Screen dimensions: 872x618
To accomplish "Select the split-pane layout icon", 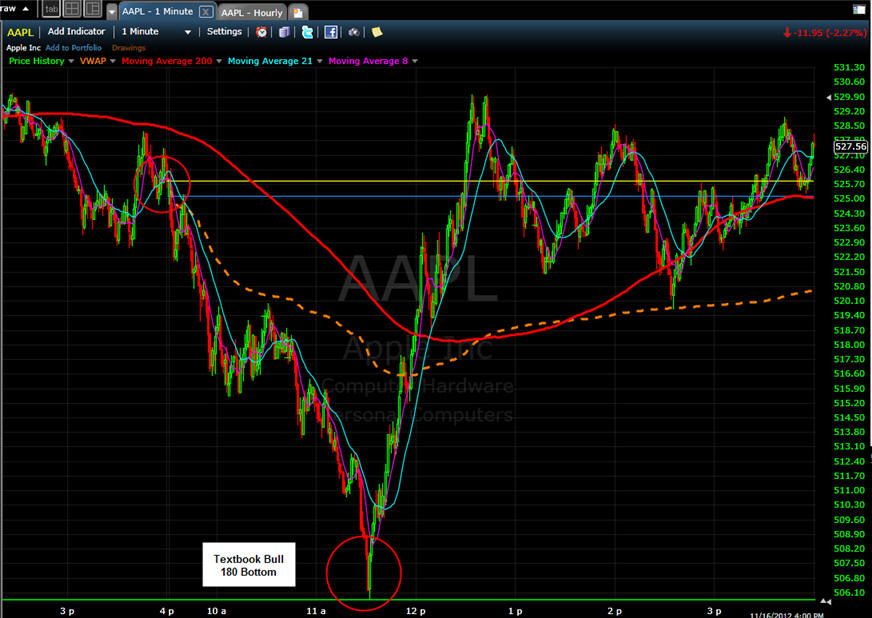I will [92, 10].
